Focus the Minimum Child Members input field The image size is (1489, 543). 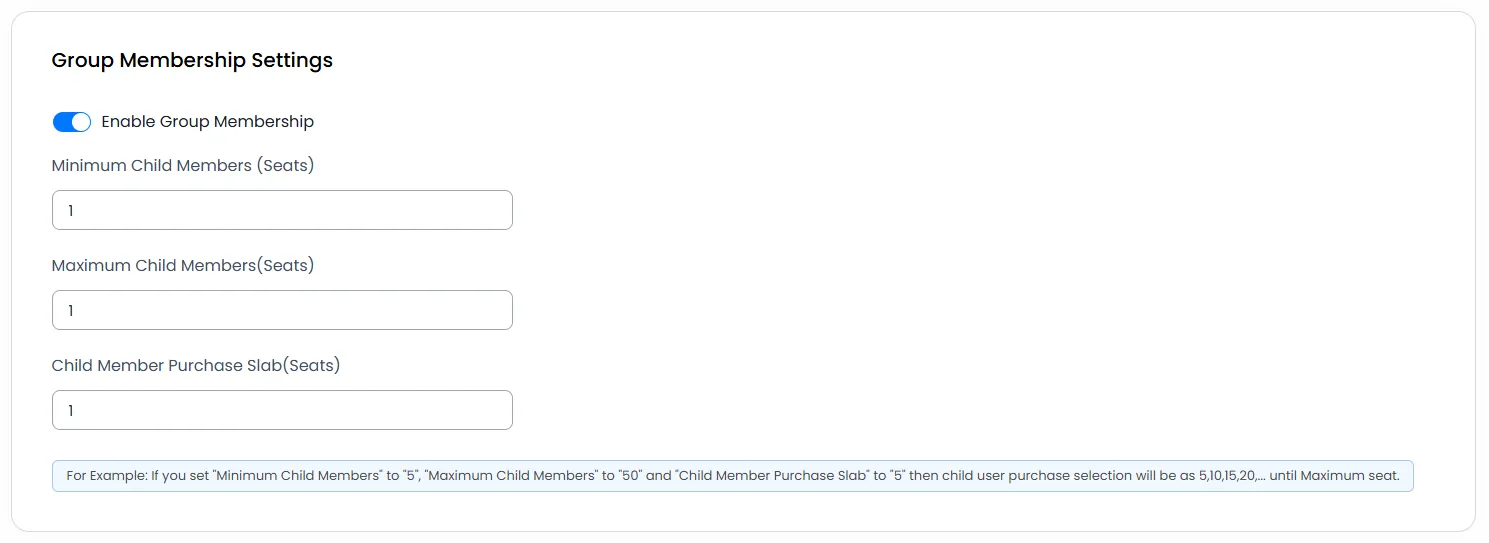click(282, 210)
